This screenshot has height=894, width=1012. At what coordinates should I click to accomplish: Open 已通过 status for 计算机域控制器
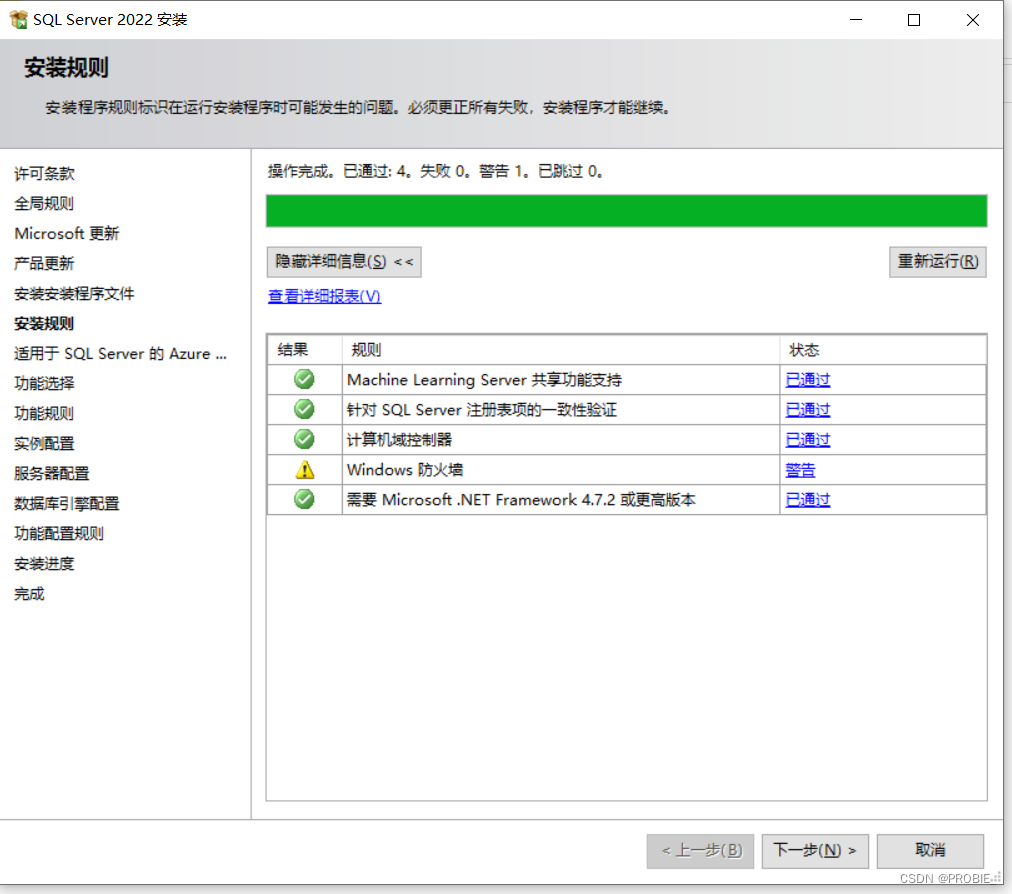807,440
